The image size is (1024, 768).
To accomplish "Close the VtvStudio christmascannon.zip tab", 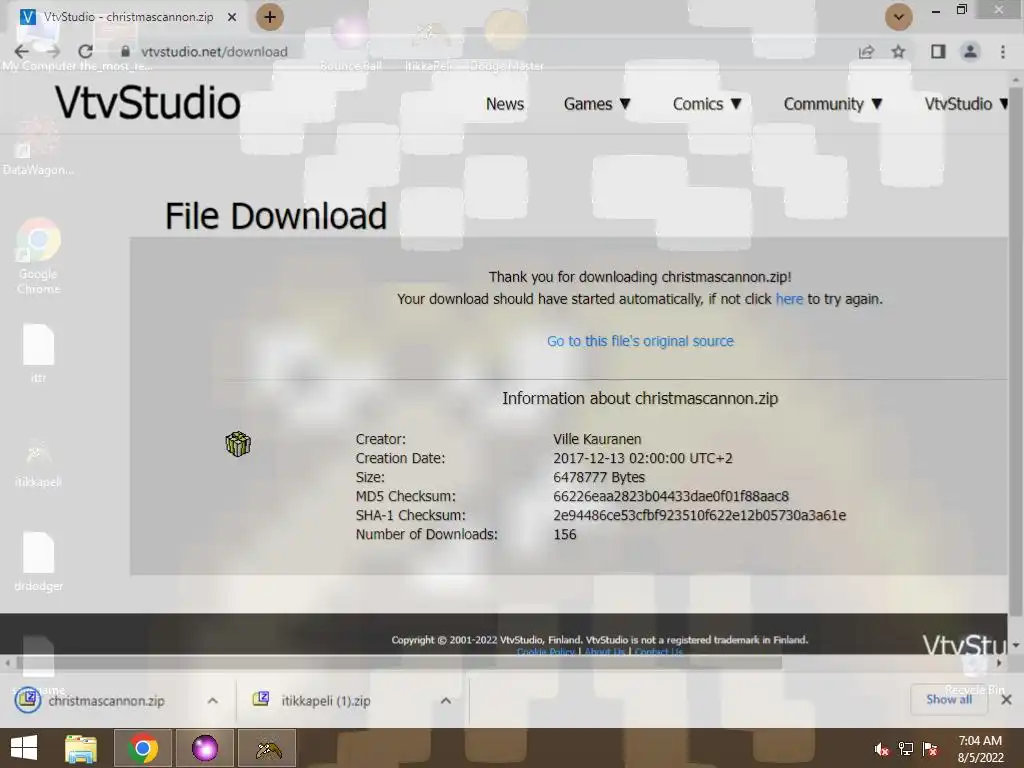I will pyautogui.click(x=232, y=17).
